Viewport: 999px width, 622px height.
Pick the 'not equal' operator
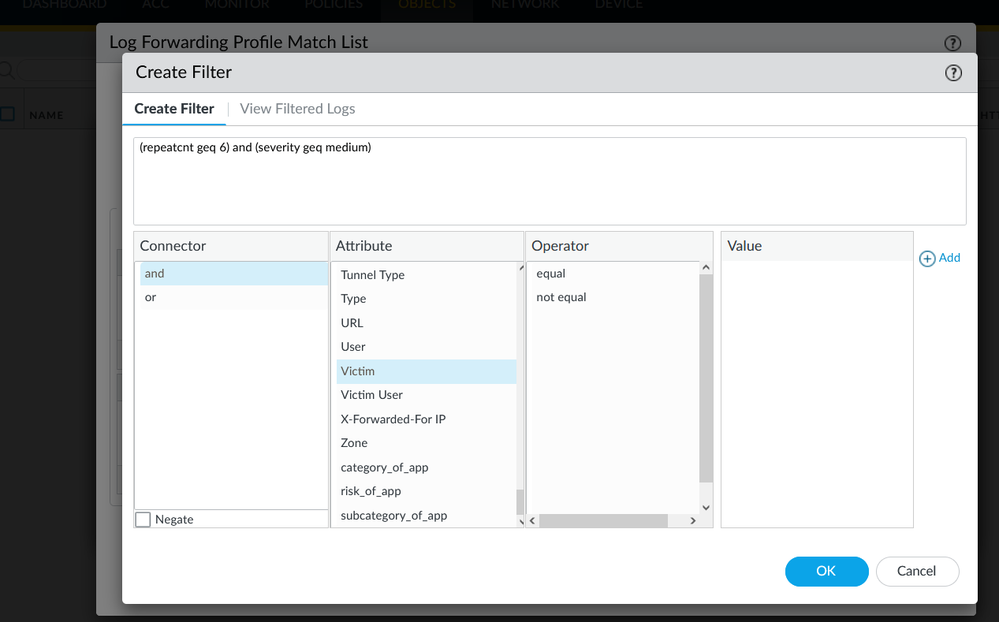pyautogui.click(x=561, y=298)
